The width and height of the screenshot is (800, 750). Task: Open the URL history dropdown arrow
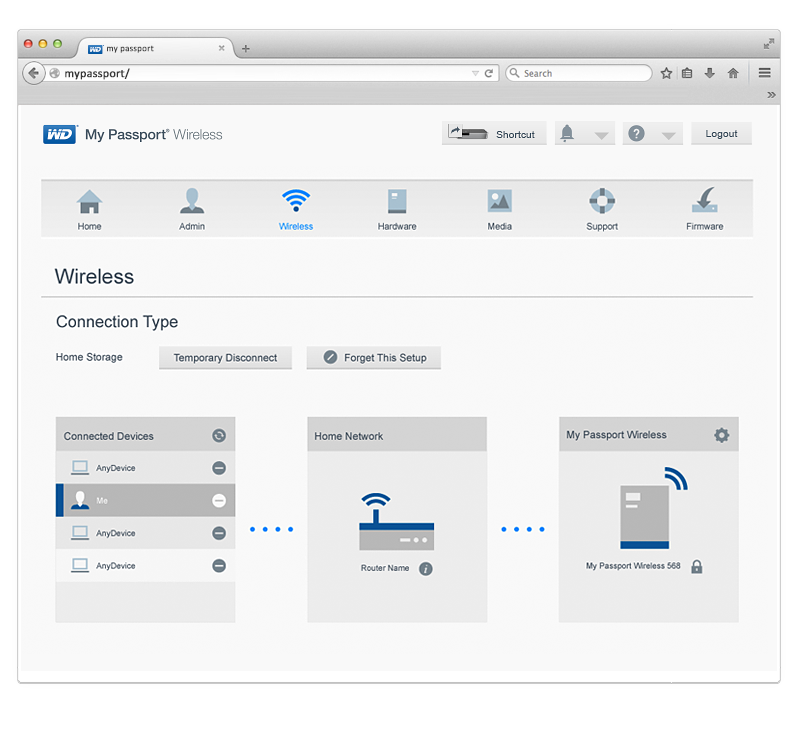[475, 73]
